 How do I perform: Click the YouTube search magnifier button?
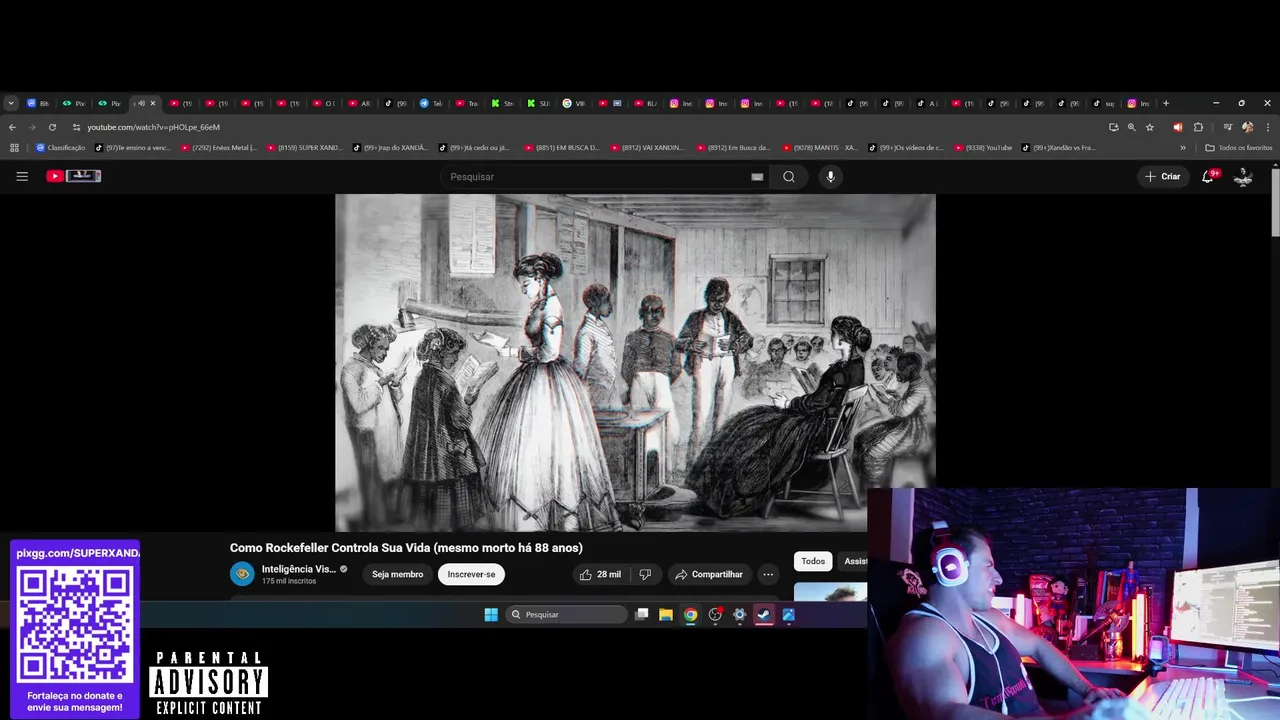(789, 177)
